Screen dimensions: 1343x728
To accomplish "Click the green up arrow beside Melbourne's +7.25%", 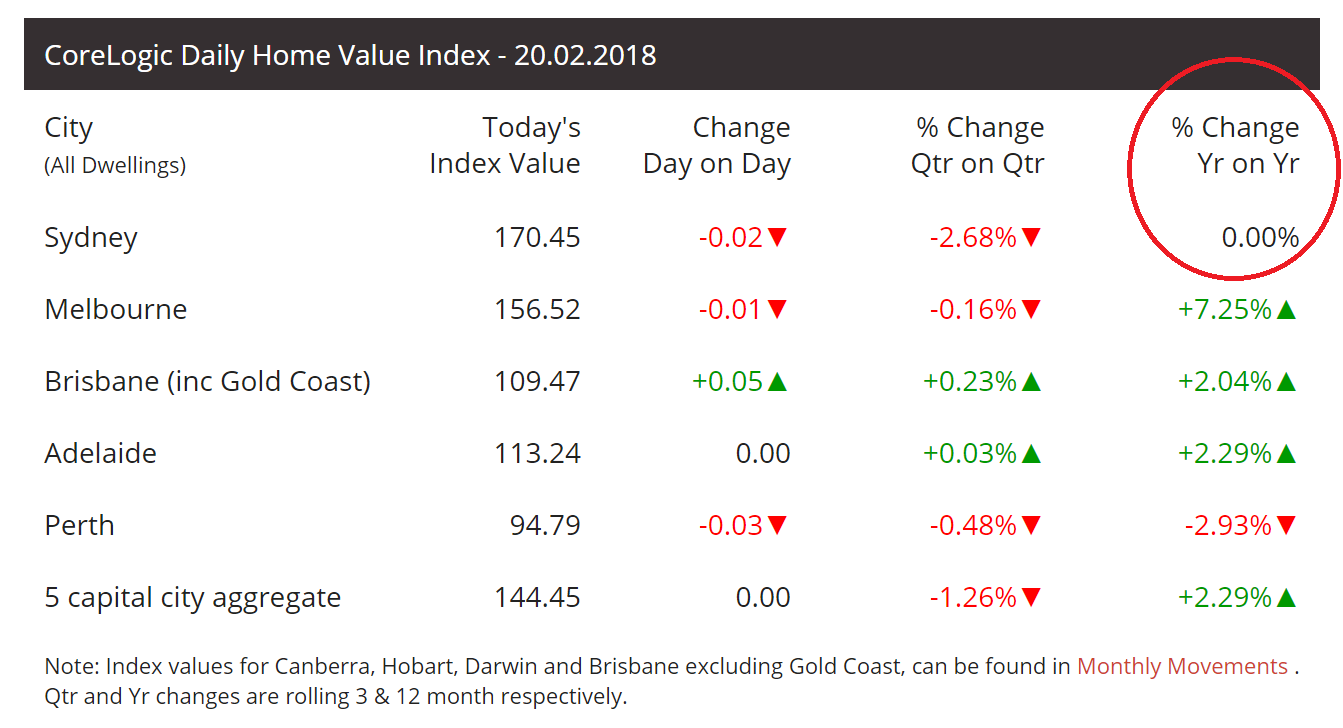I will (x=1286, y=310).
